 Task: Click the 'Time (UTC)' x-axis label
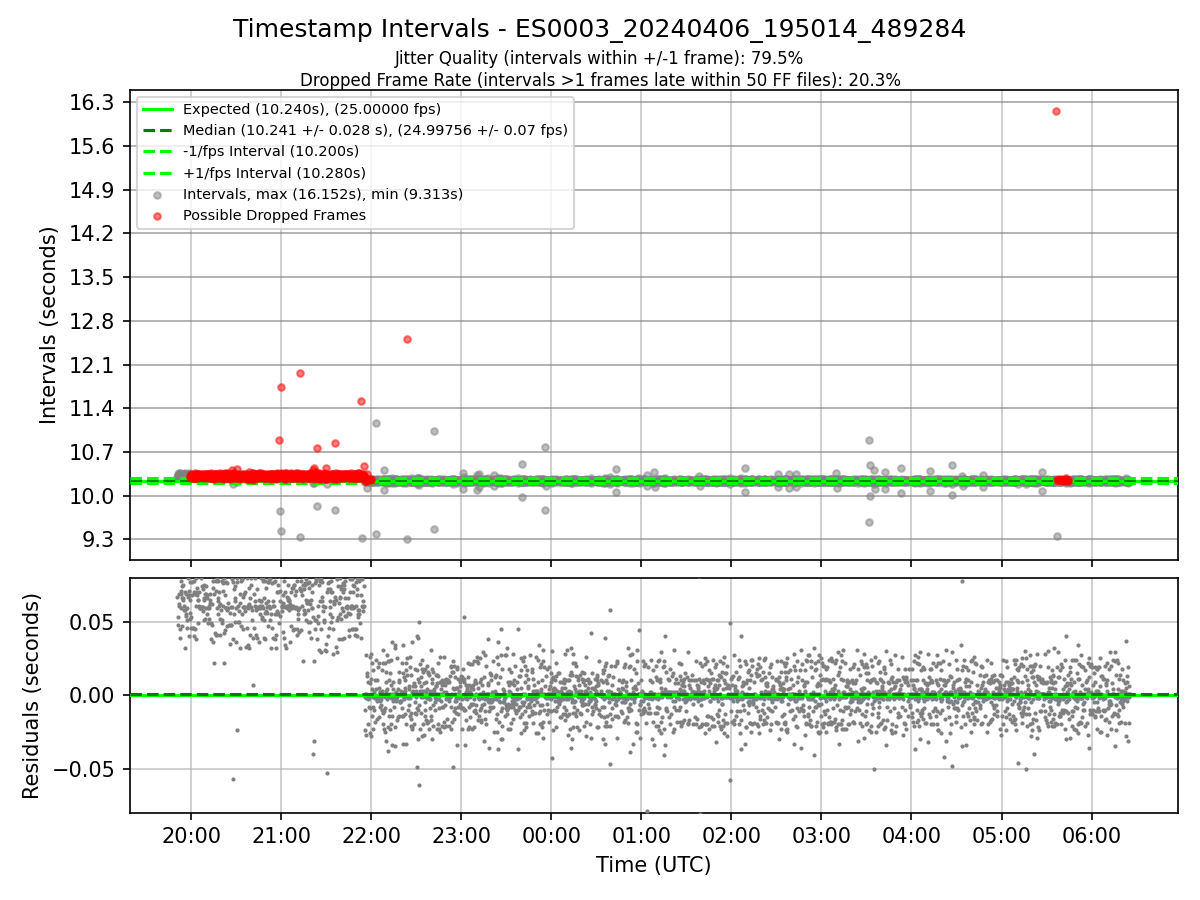653,865
